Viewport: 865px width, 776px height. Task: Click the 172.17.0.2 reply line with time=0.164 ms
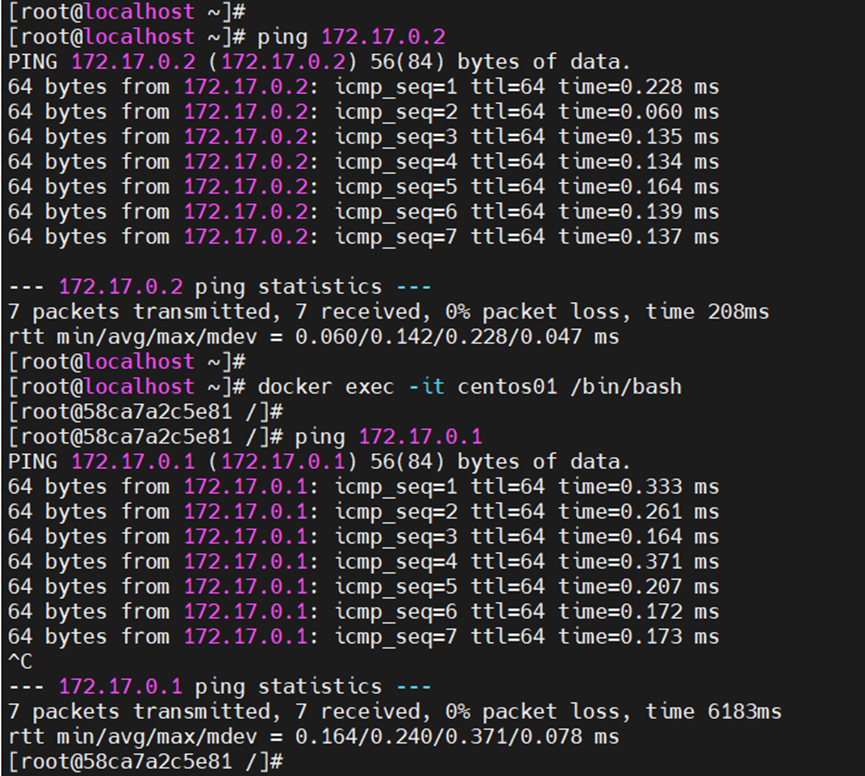(x=364, y=186)
